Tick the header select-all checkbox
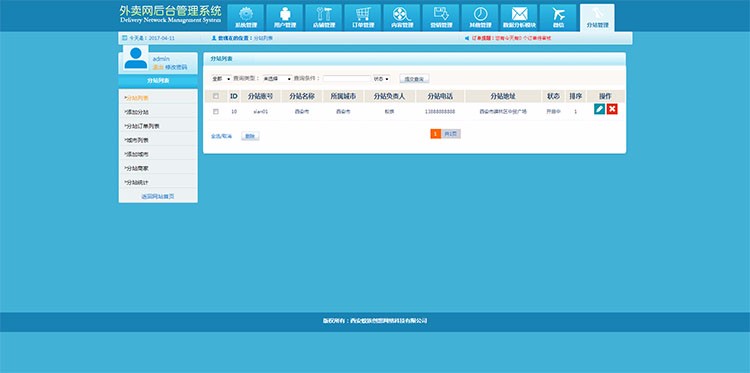This screenshot has height=373, width=750. point(216,96)
